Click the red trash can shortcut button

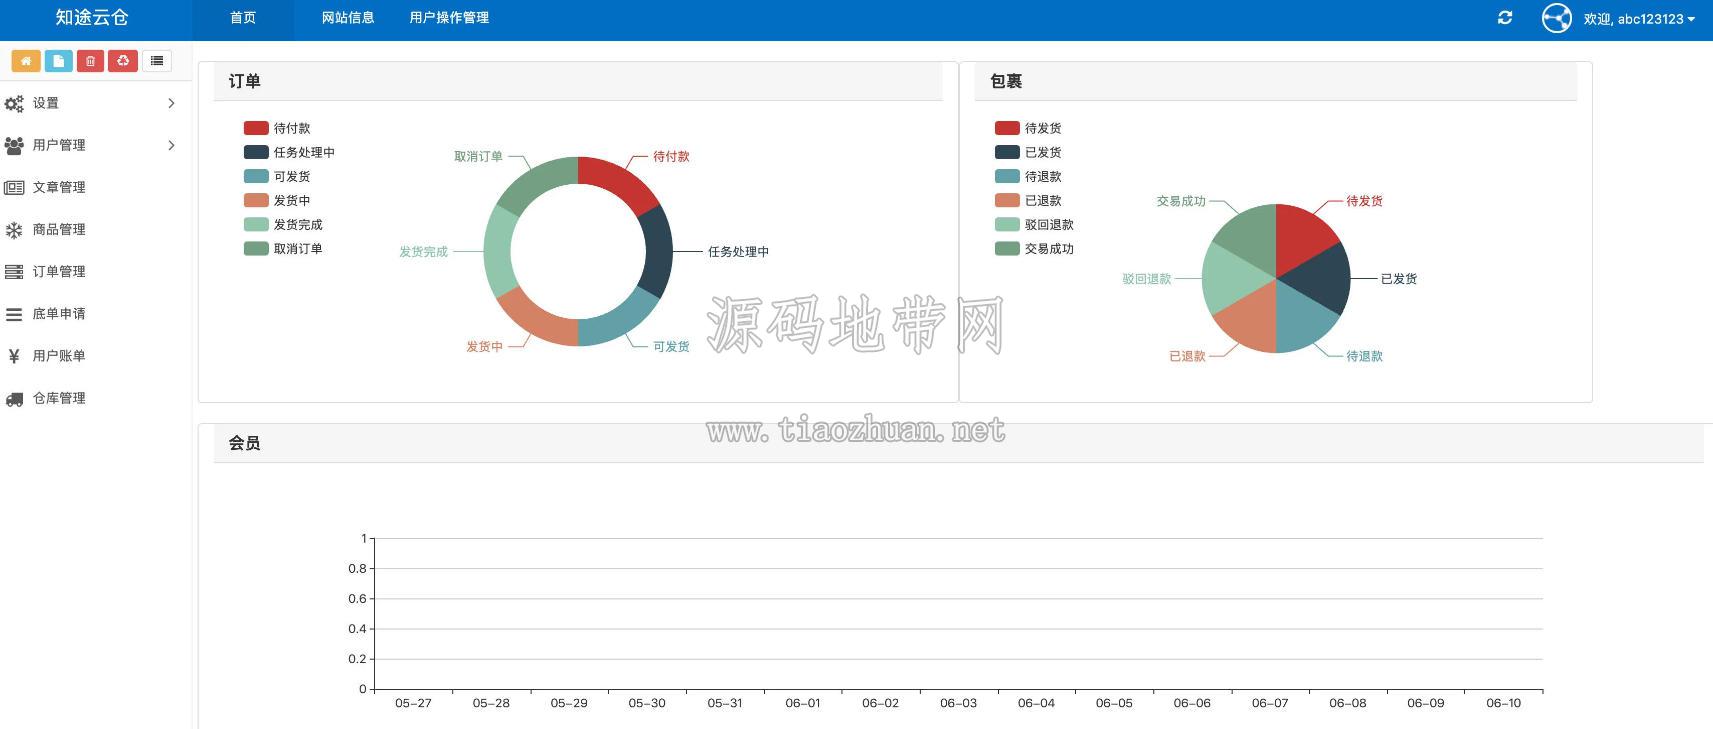point(90,61)
